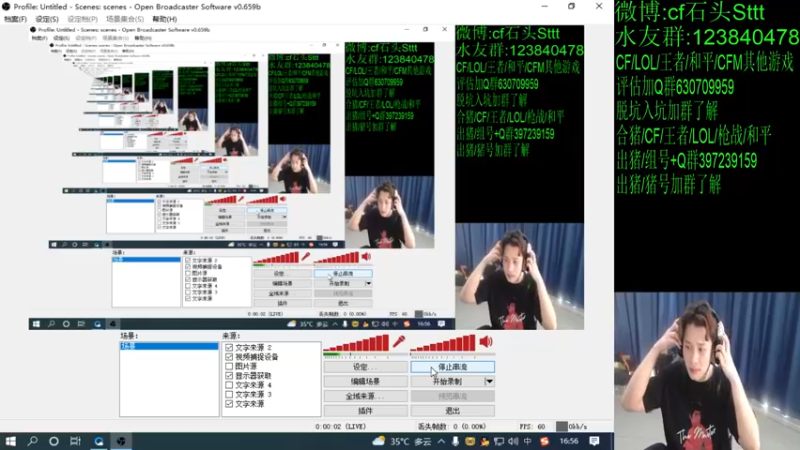The height and width of the screenshot is (450, 800).
Task: Open the browser icon on the taskbar
Action: (98, 441)
